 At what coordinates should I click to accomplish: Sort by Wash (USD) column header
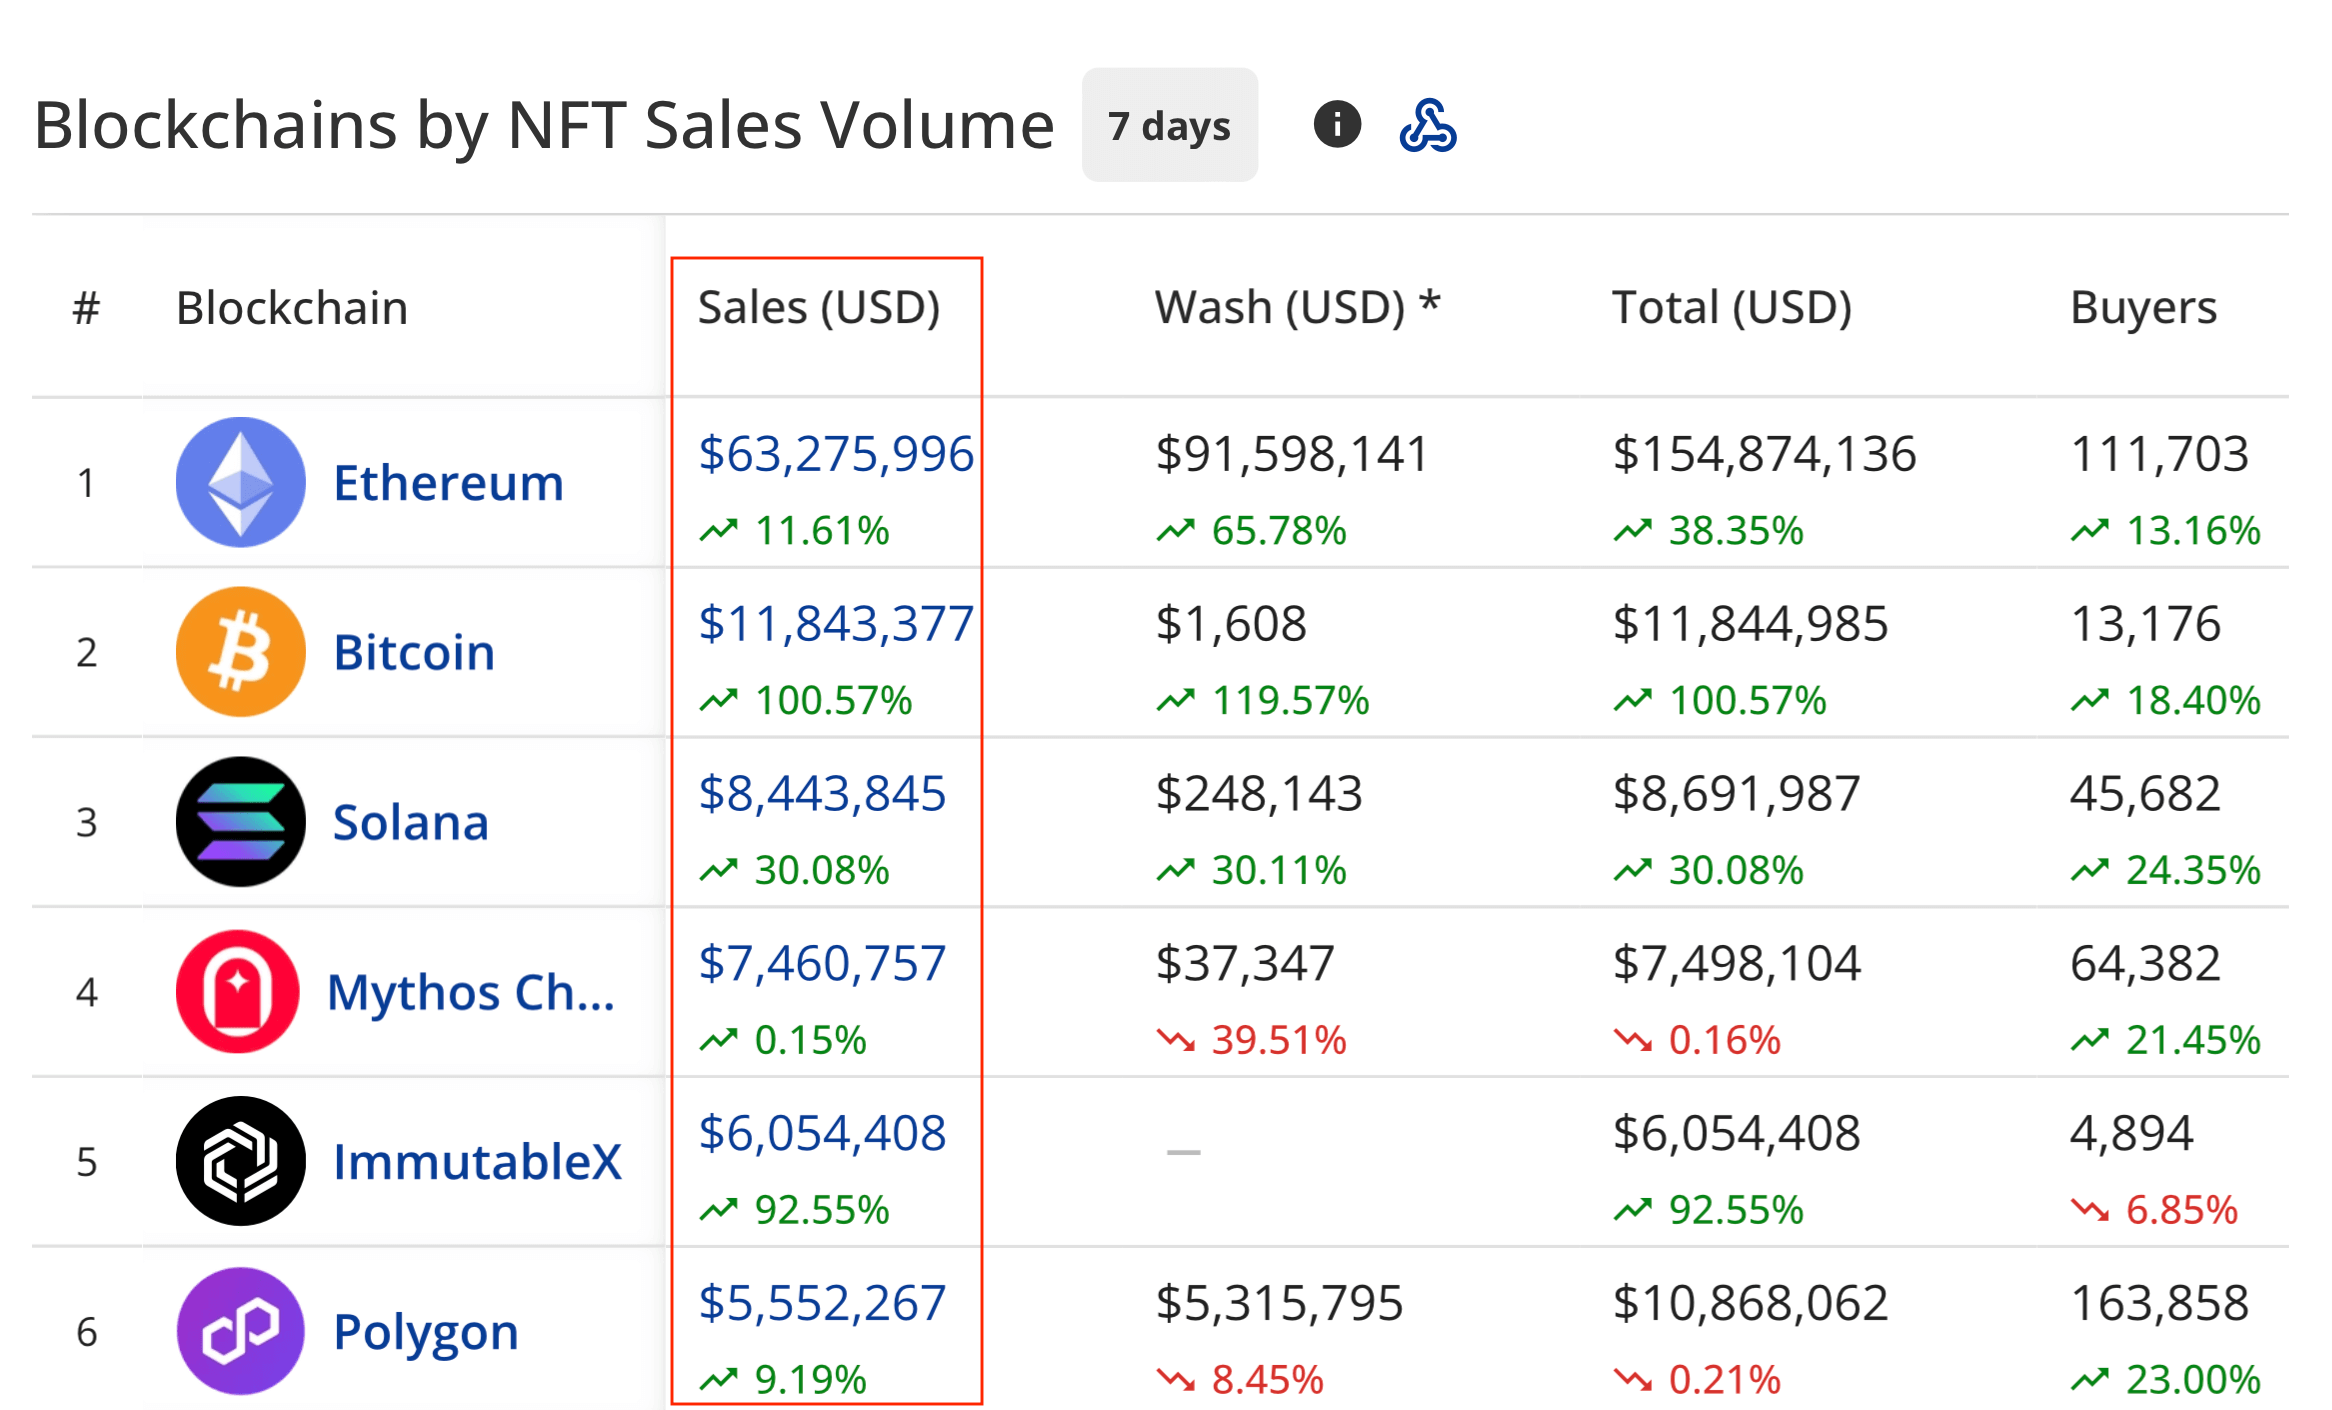[x=1296, y=307]
